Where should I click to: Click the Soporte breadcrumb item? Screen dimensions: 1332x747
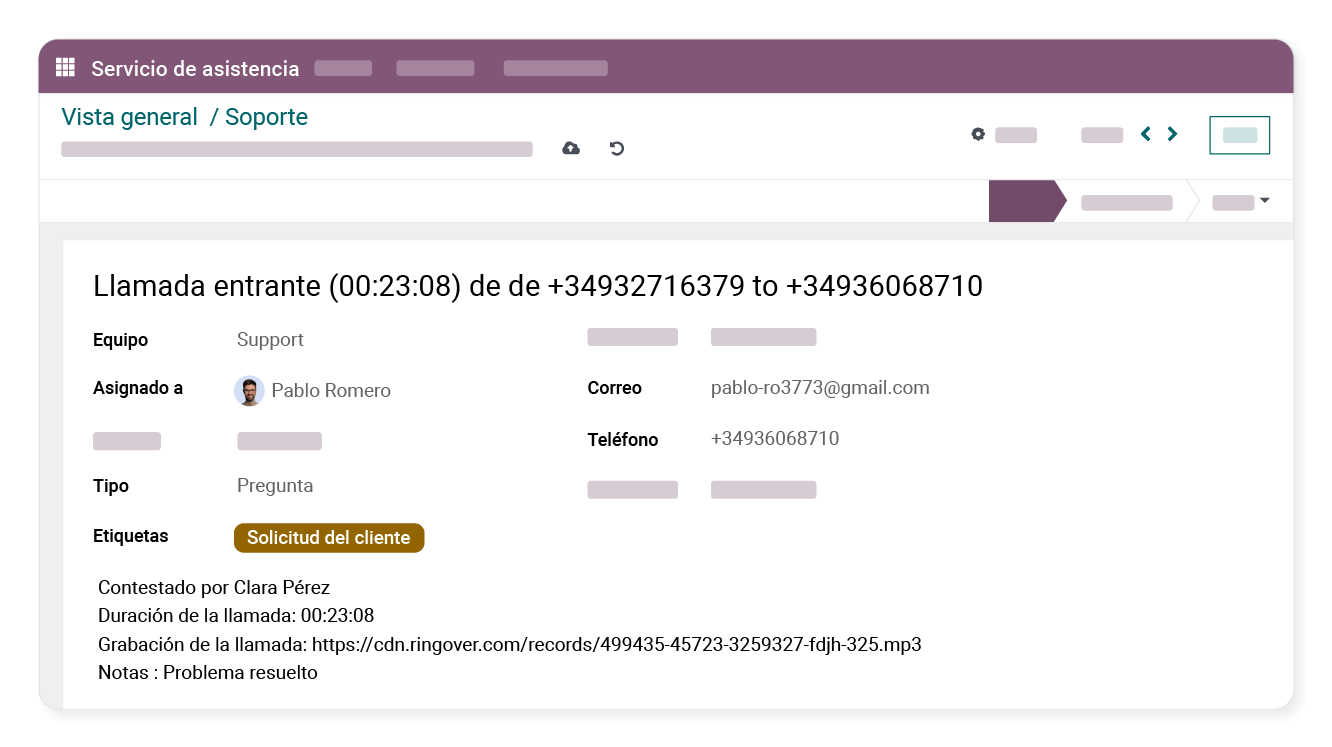(265, 117)
